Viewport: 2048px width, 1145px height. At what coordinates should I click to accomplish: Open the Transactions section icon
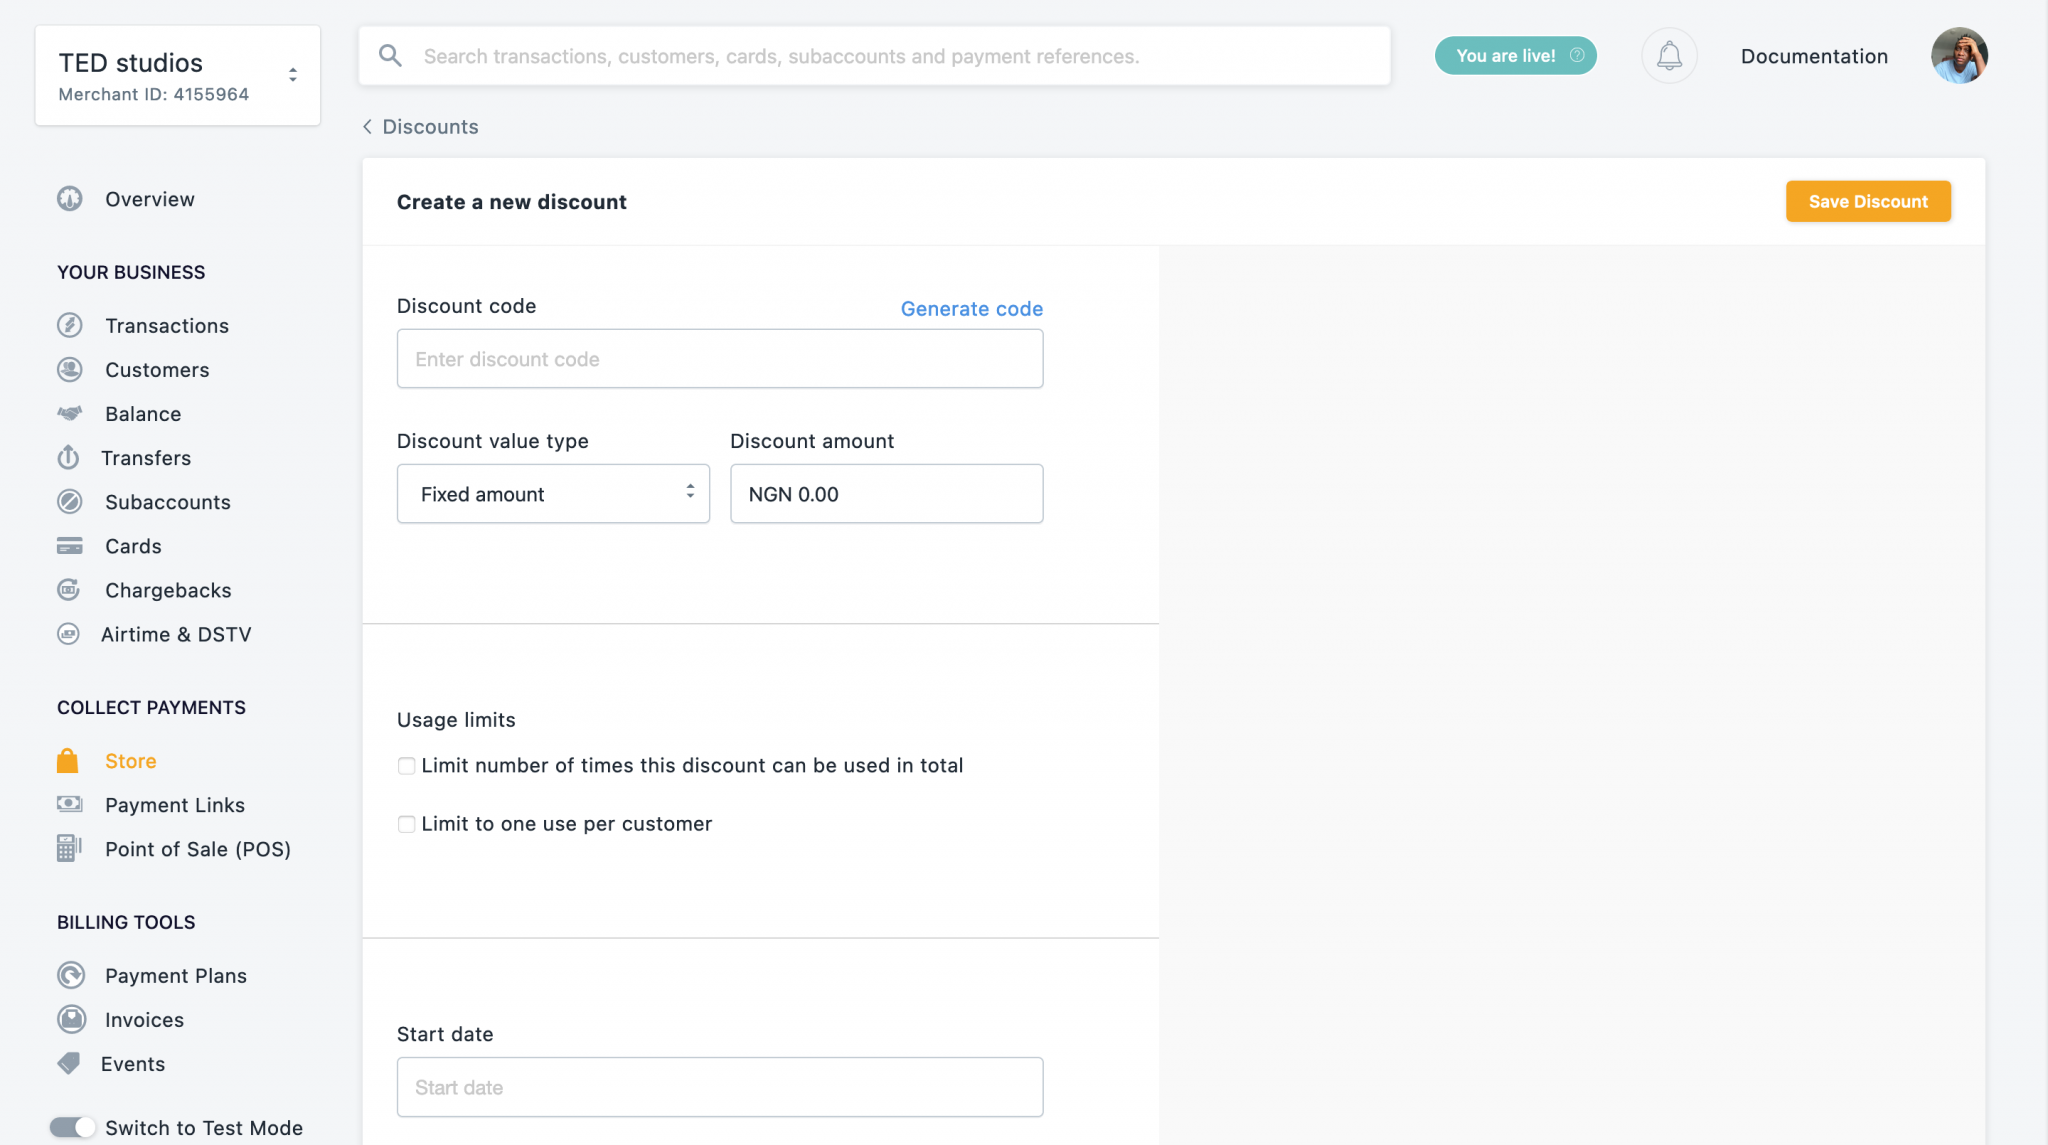69,325
